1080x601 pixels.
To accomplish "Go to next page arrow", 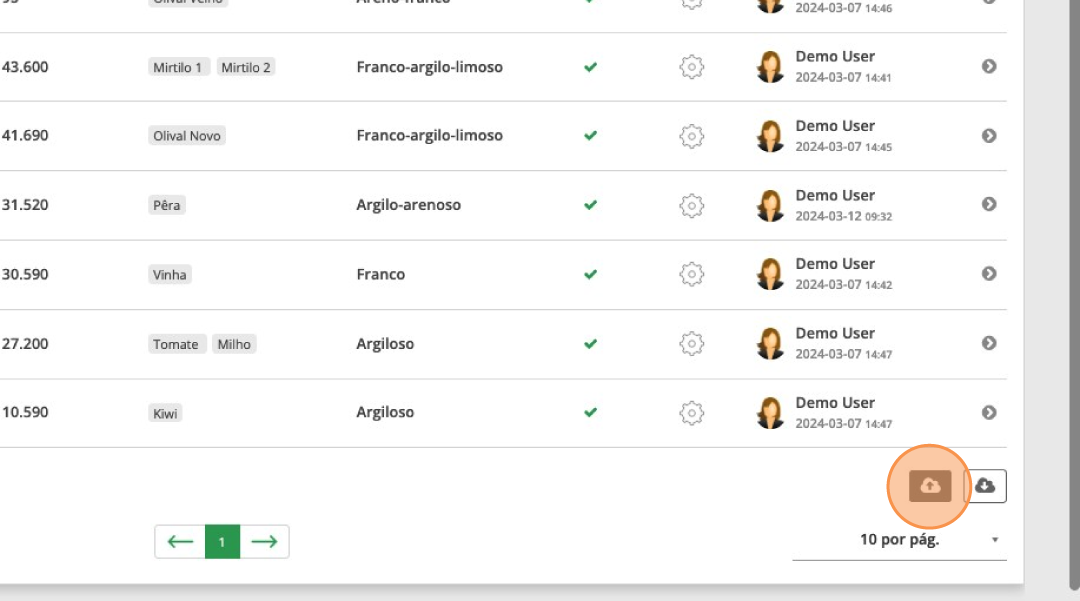I will tap(264, 541).
